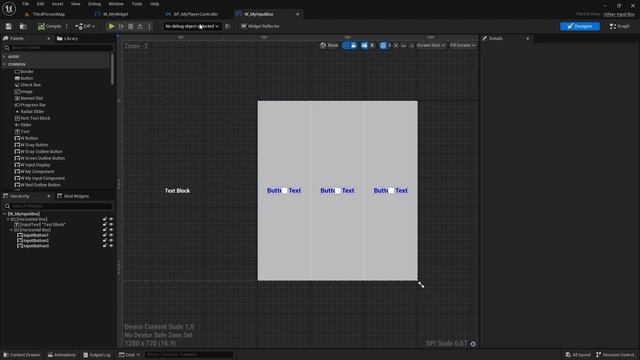Open the DPI Scale settings gear
This screenshot has width=640, height=360.
(473, 344)
